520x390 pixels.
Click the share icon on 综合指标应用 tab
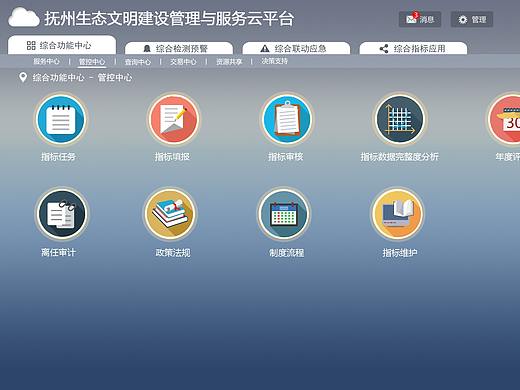coord(384,49)
